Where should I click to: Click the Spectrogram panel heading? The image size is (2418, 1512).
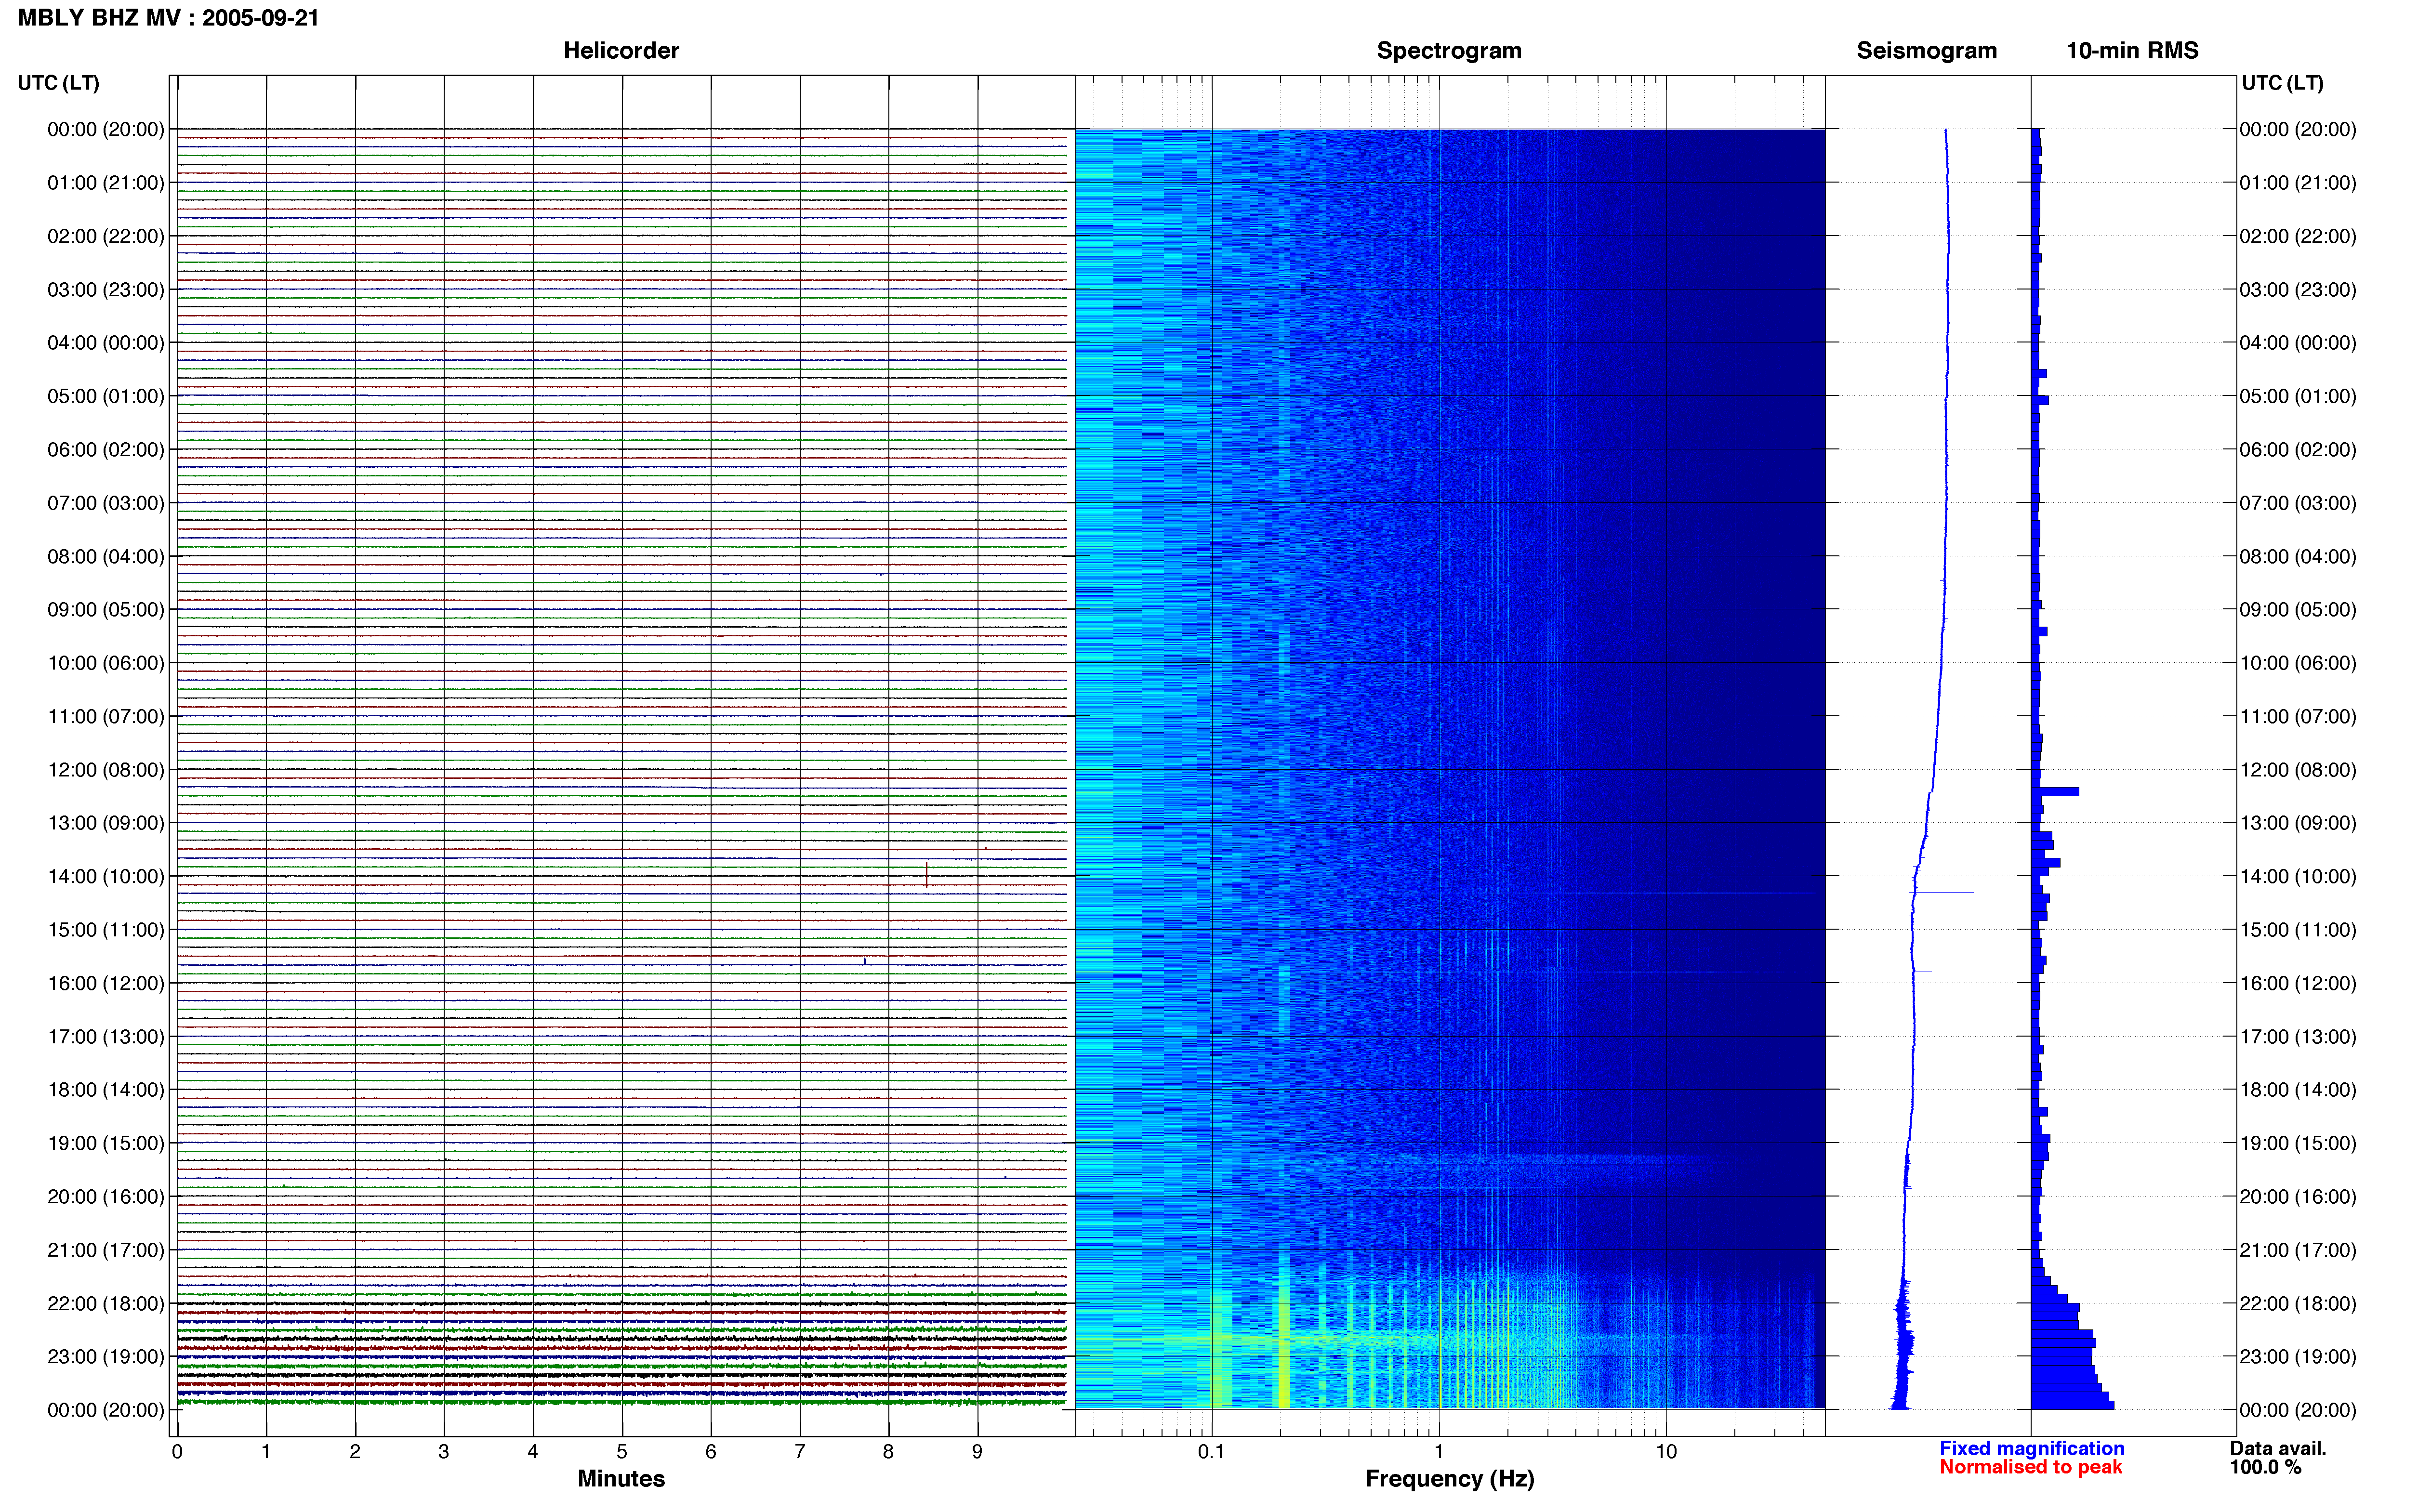(1449, 50)
